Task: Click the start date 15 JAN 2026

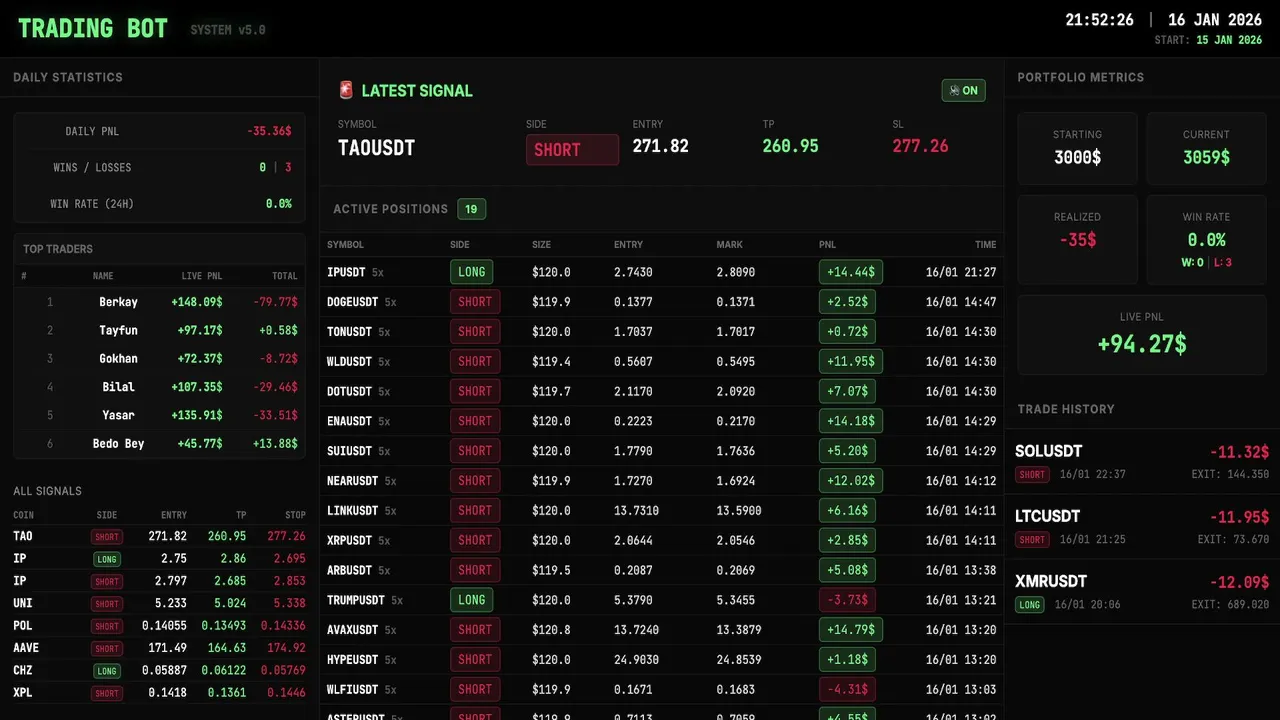Action: [1228, 40]
